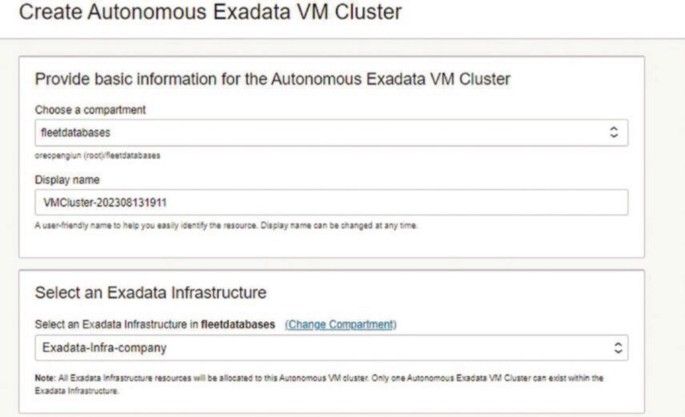Focus the Display name input field
Viewport: 685px width, 417px height.
pyautogui.click(x=331, y=202)
